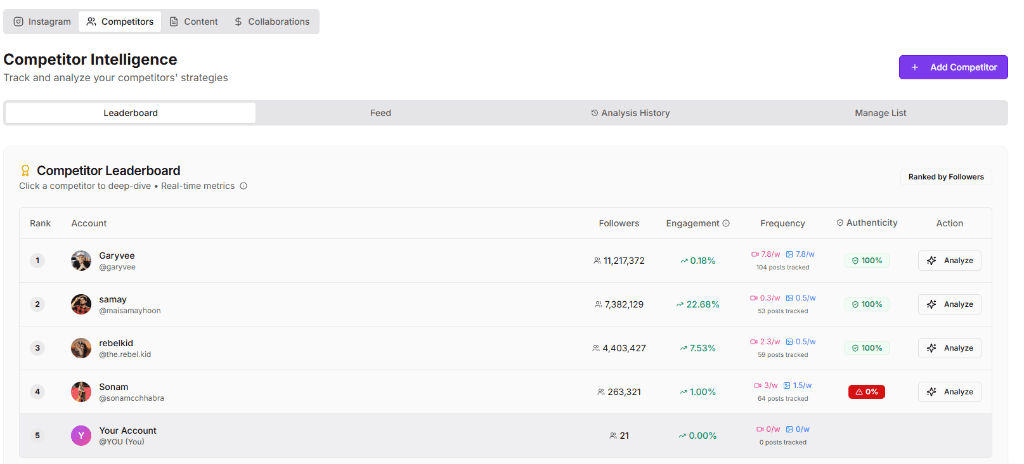Select the Competitors tab
This screenshot has width=1024, height=464.
(x=120, y=22)
